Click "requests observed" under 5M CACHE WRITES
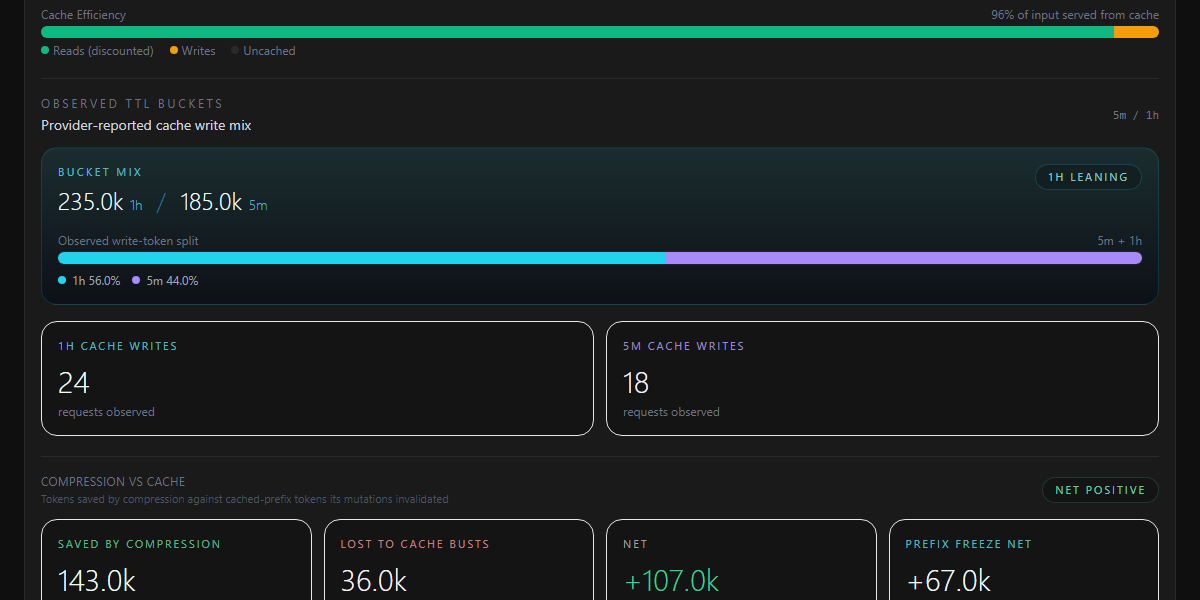Image resolution: width=1200 pixels, height=600 pixels. [671, 412]
